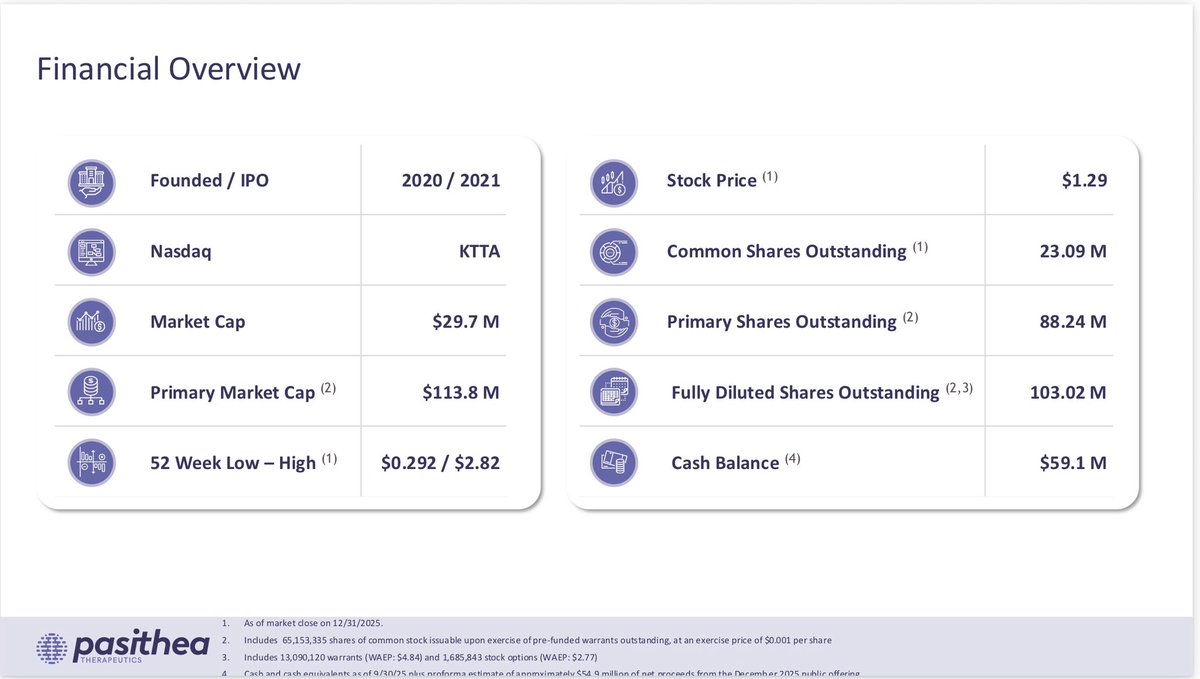Click the Nasdaq monitor icon
The width and height of the screenshot is (1200, 679).
(92, 252)
